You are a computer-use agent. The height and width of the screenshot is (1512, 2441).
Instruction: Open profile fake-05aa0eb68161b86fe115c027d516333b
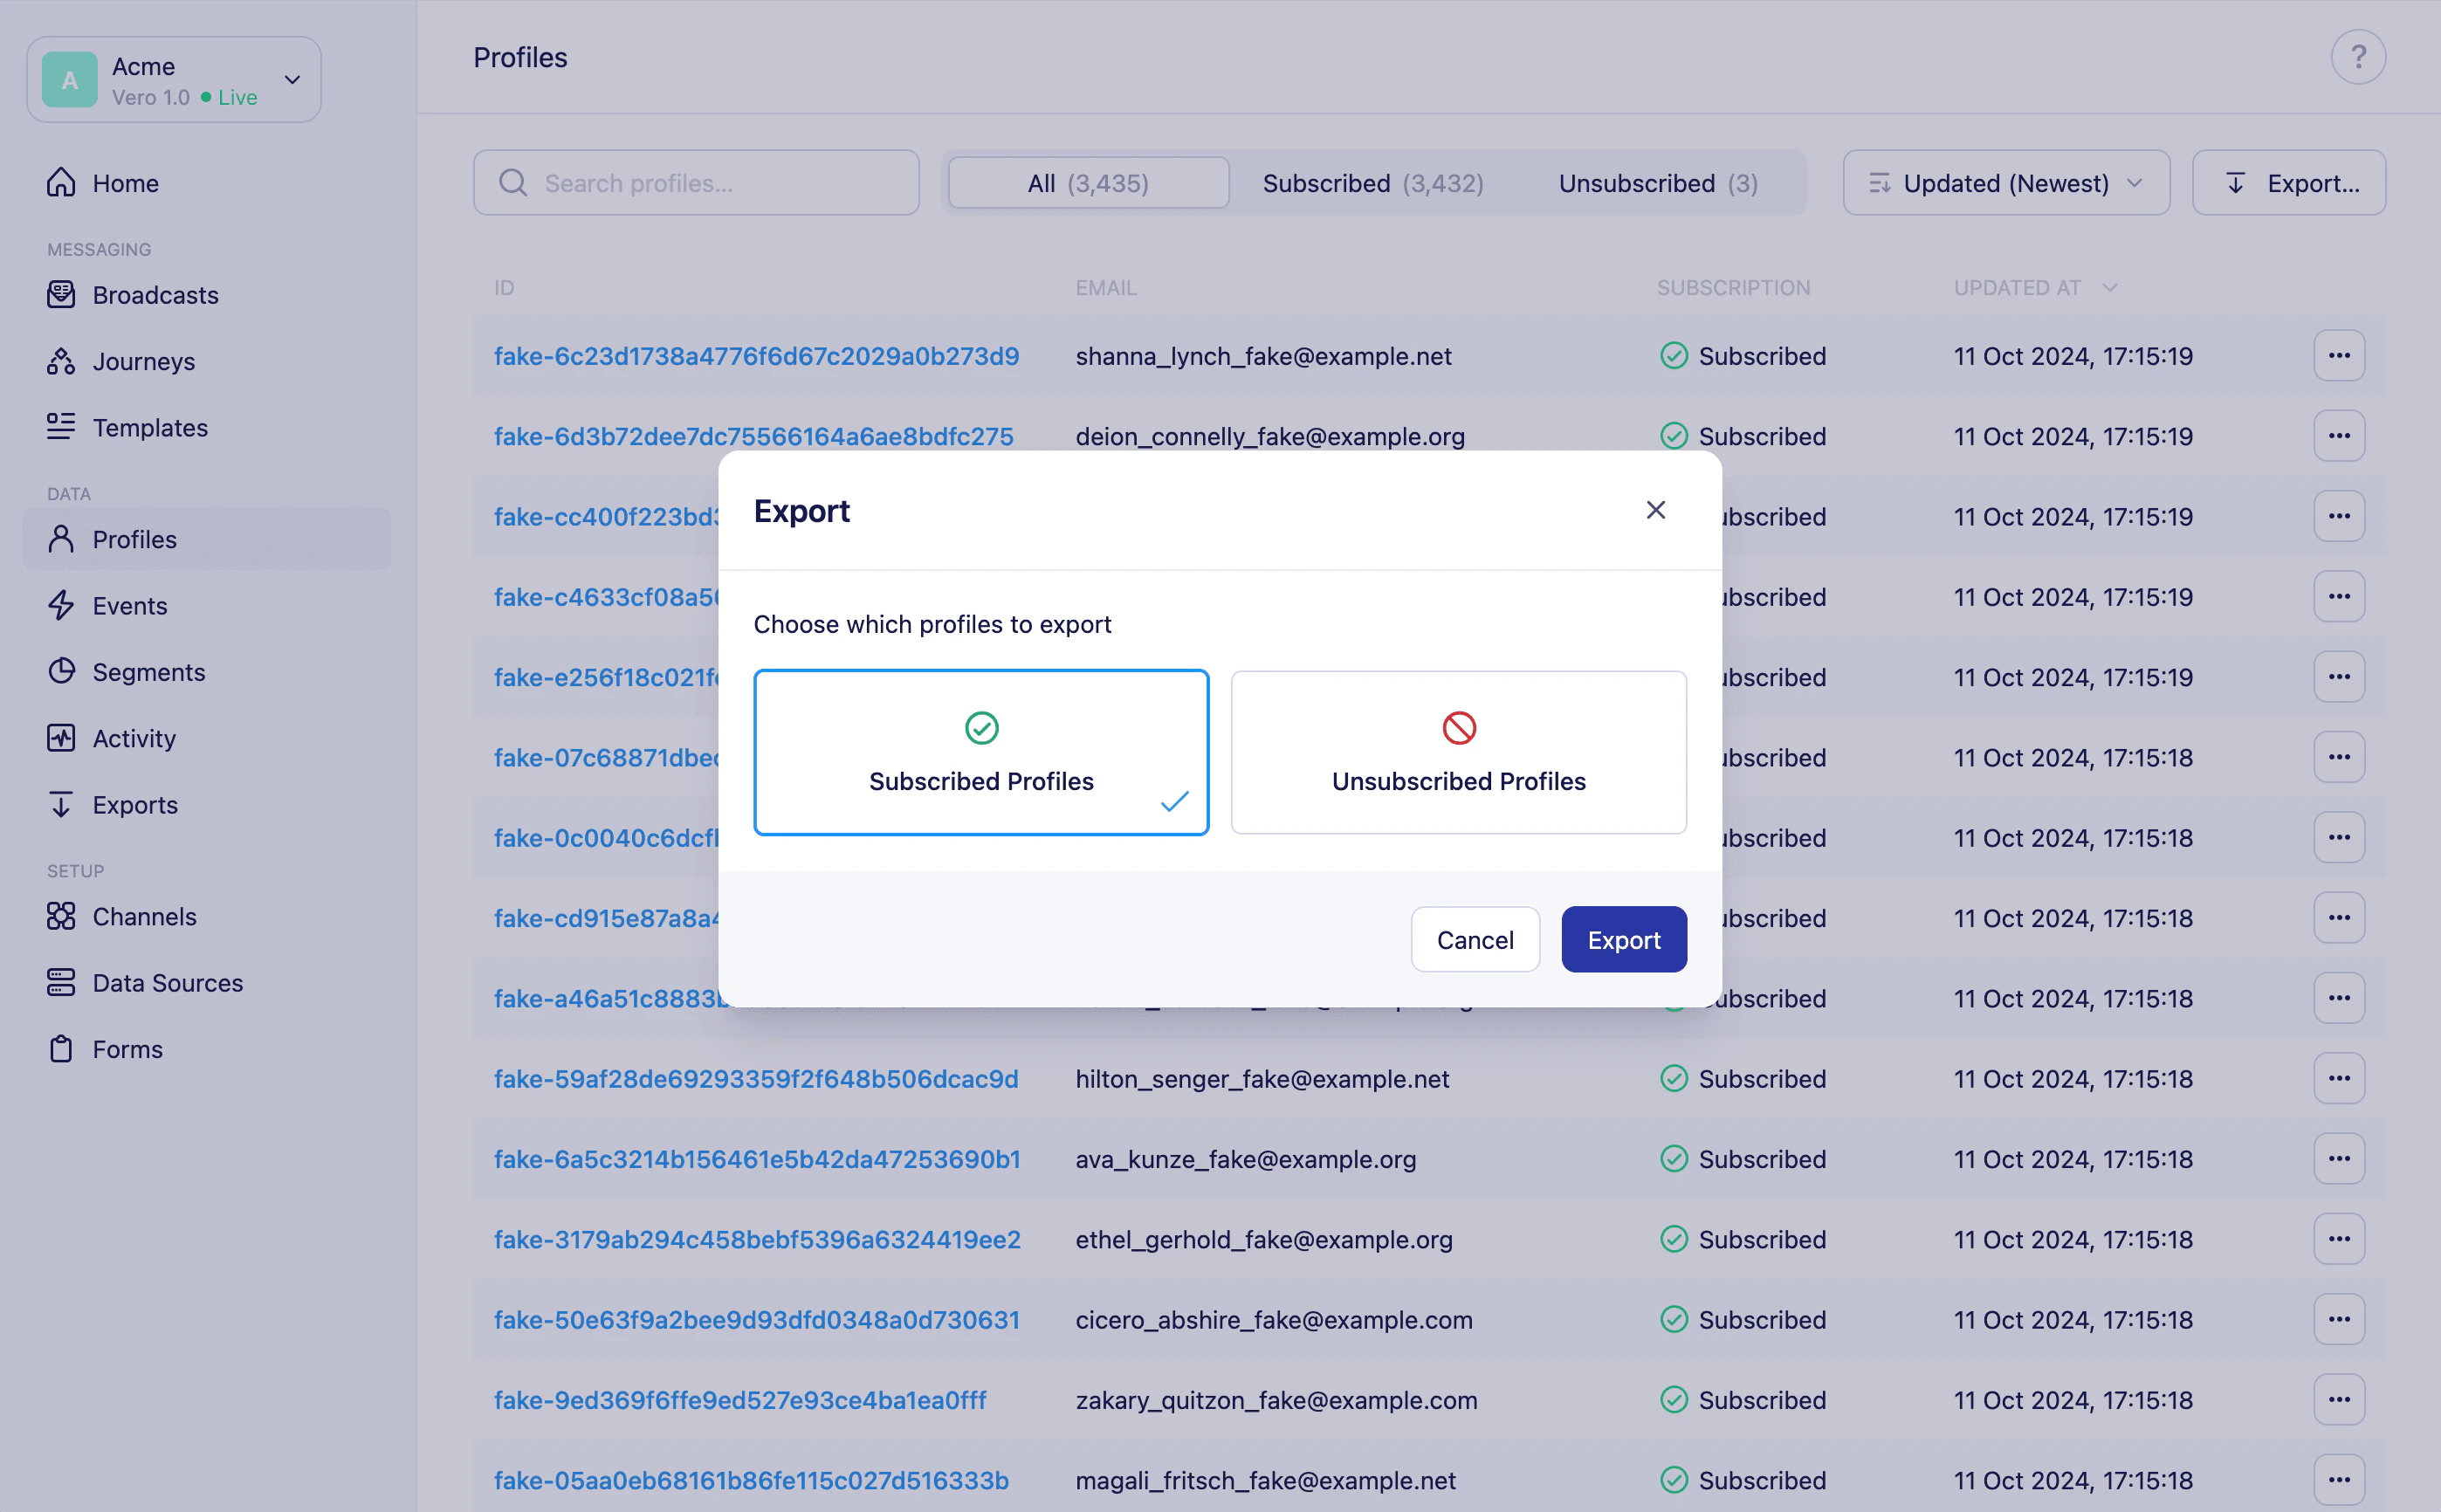751,1480
